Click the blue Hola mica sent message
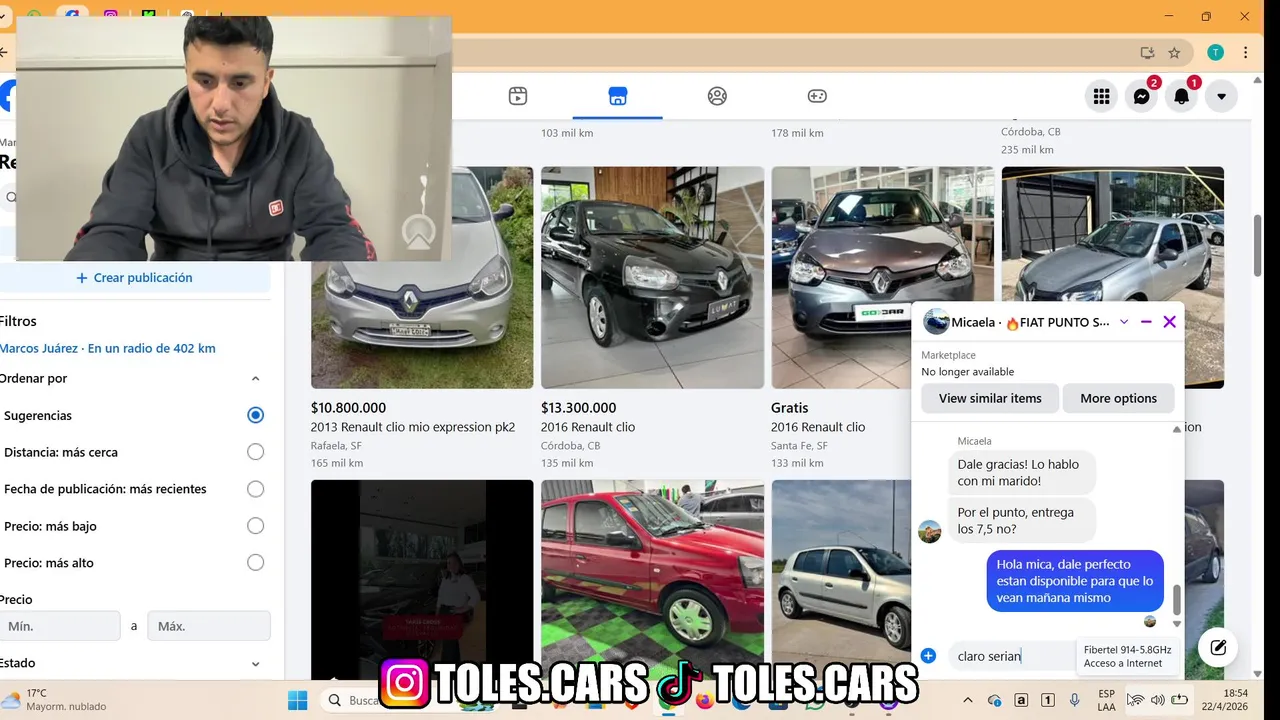 point(1075,581)
